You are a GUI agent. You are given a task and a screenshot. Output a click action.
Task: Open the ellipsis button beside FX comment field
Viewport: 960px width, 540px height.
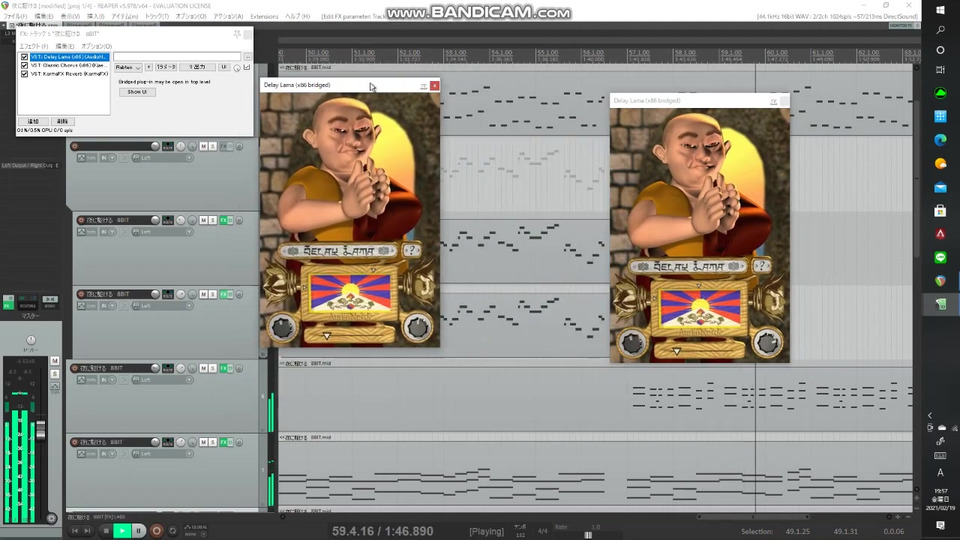(247, 56)
